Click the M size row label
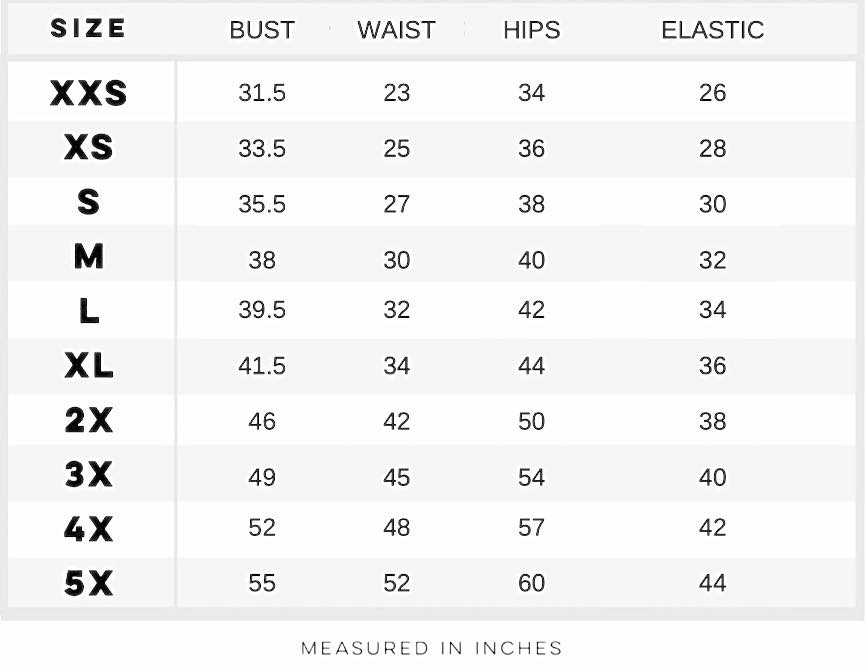The height and width of the screenshot is (668, 865). (x=89, y=258)
